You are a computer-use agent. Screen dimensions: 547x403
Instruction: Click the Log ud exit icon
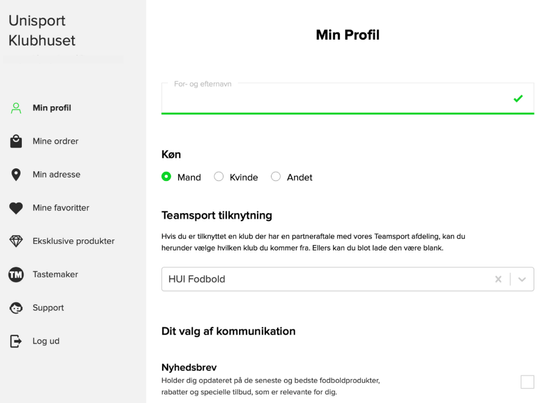point(16,341)
